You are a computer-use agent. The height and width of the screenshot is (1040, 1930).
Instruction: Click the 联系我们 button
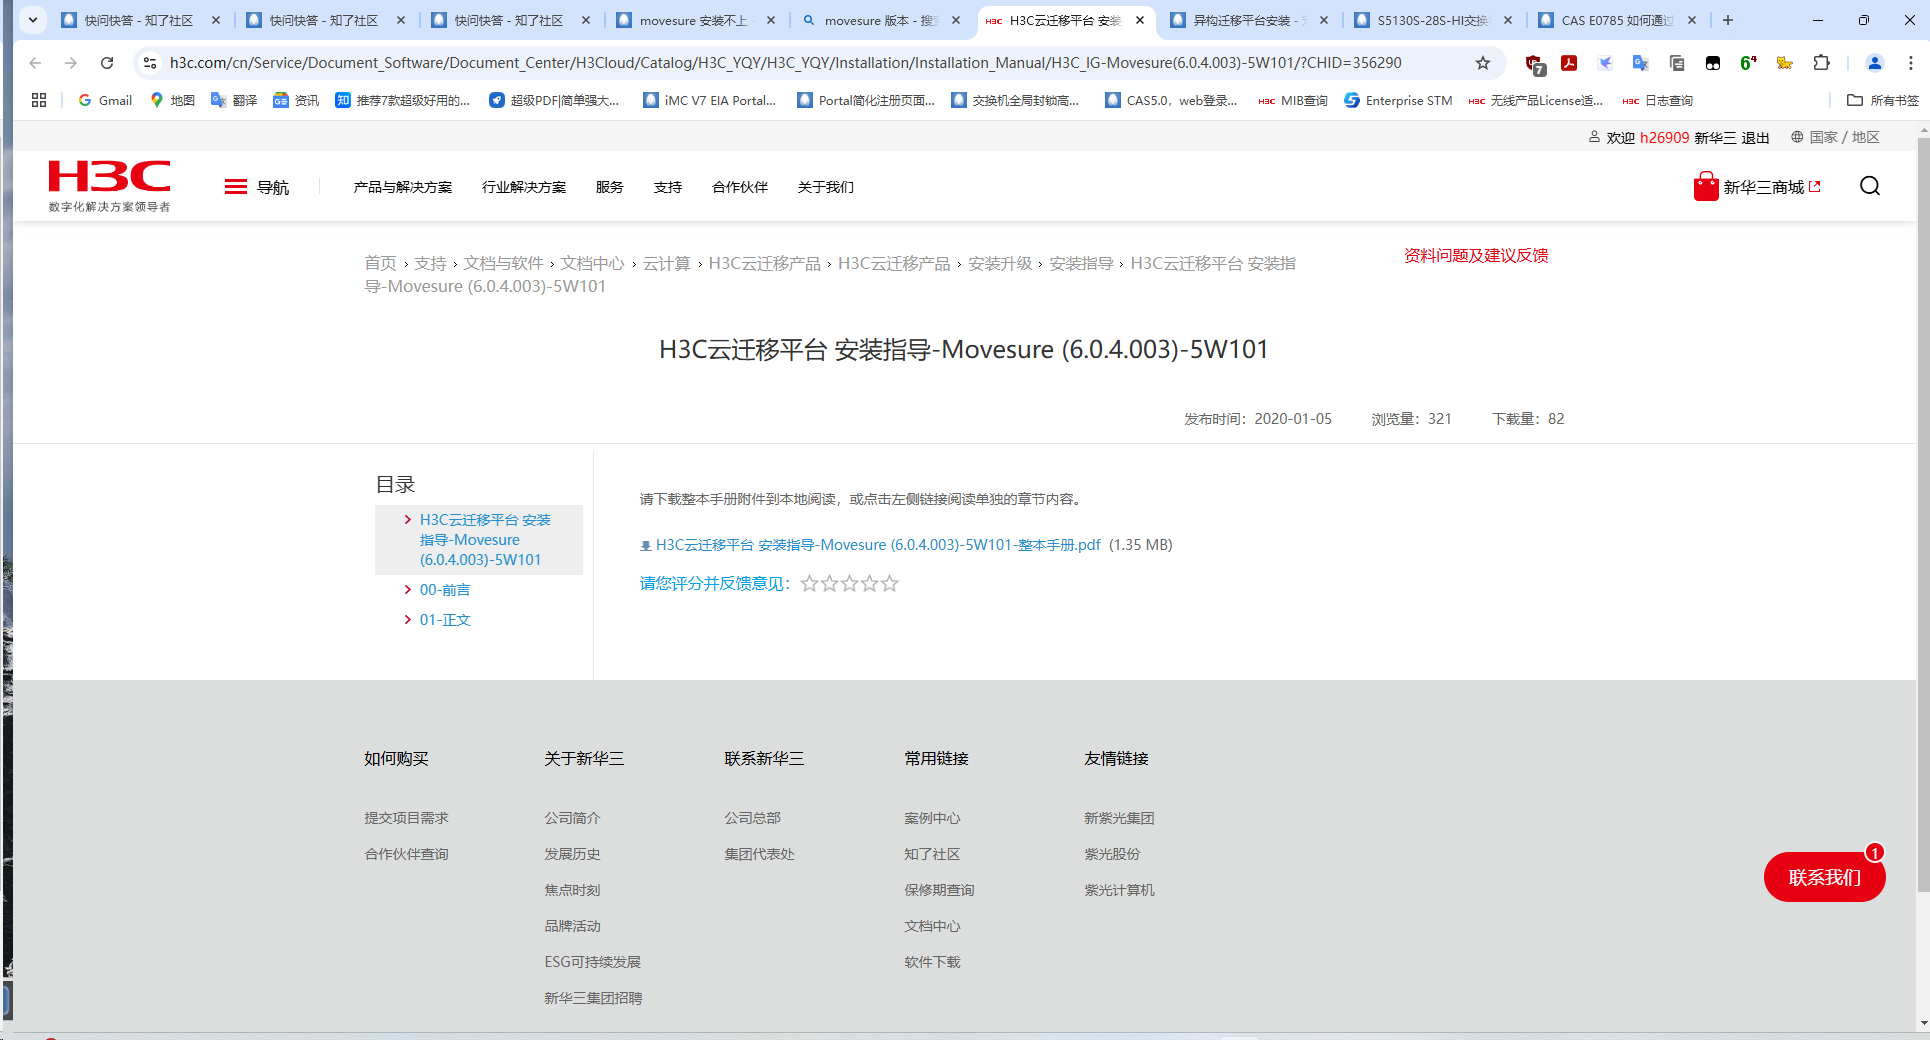click(1825, 877)
